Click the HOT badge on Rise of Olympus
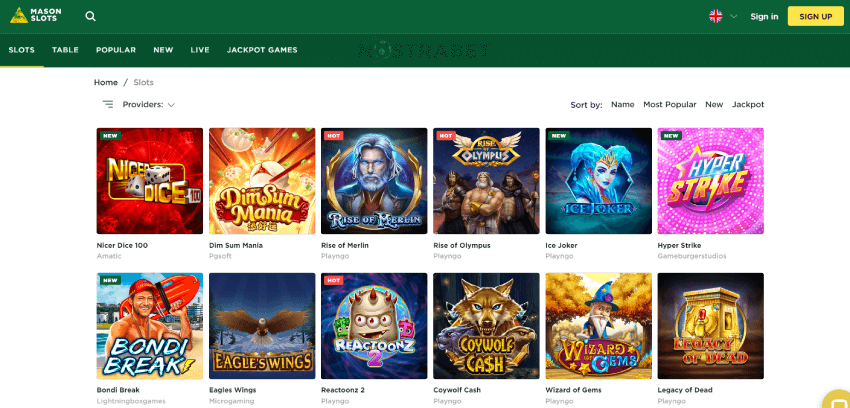The height and width of the screenshot is (408, 850). 445,135
